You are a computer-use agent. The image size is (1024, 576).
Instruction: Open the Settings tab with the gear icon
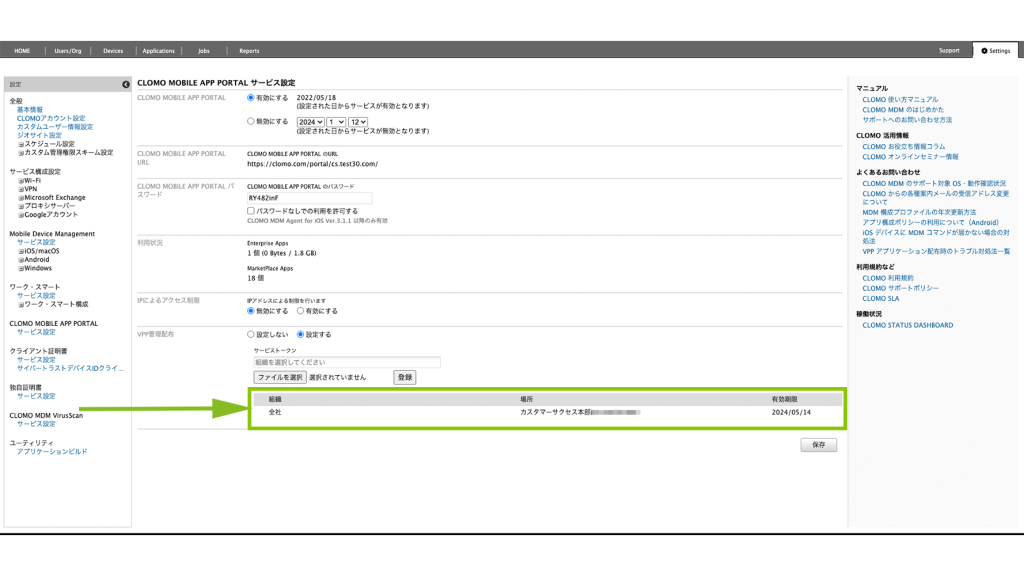point(995,50)
